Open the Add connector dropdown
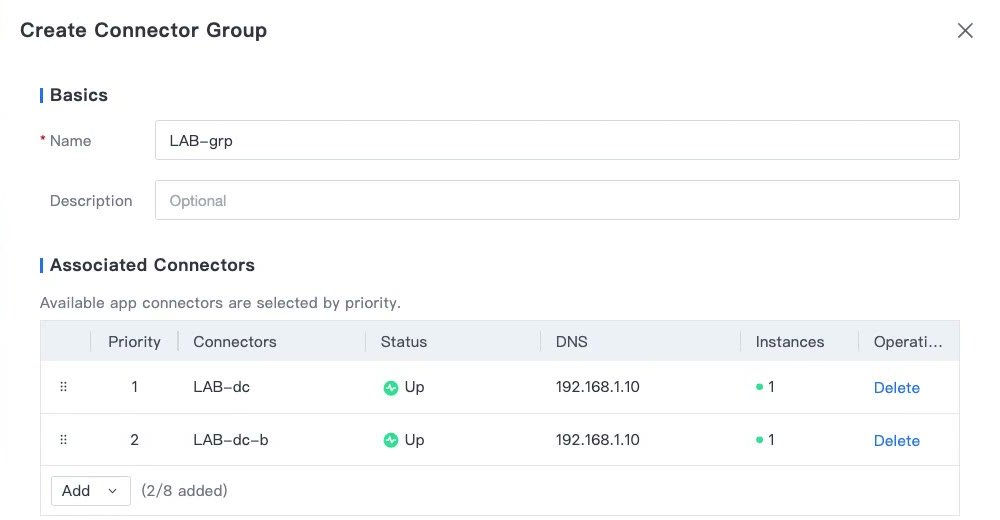Screen dimensions: 1000x520 click(x=91, y=491)
